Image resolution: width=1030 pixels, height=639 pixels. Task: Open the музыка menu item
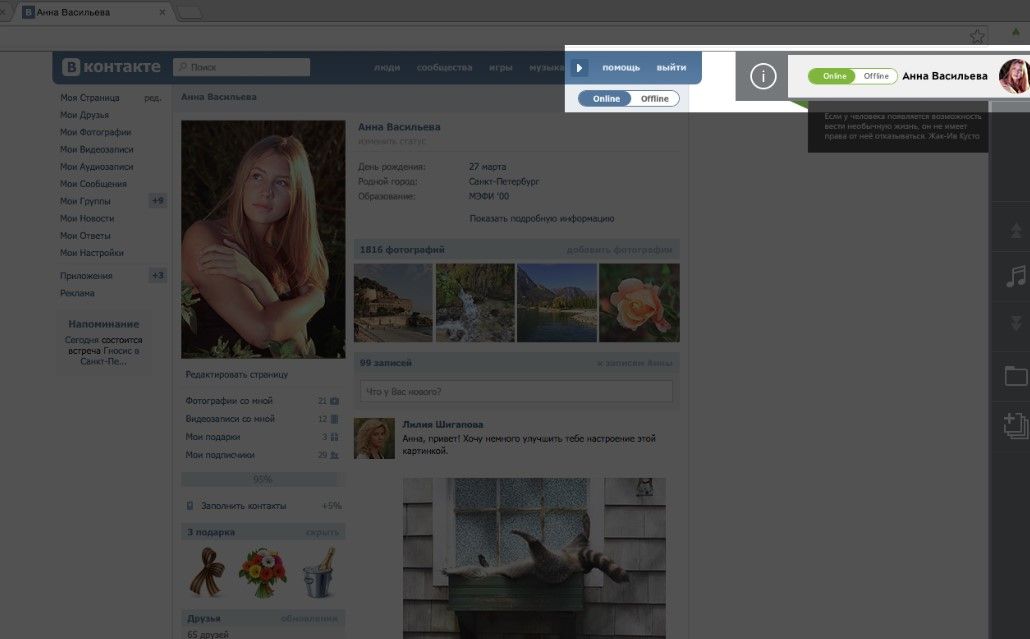(x=547, y=68)
